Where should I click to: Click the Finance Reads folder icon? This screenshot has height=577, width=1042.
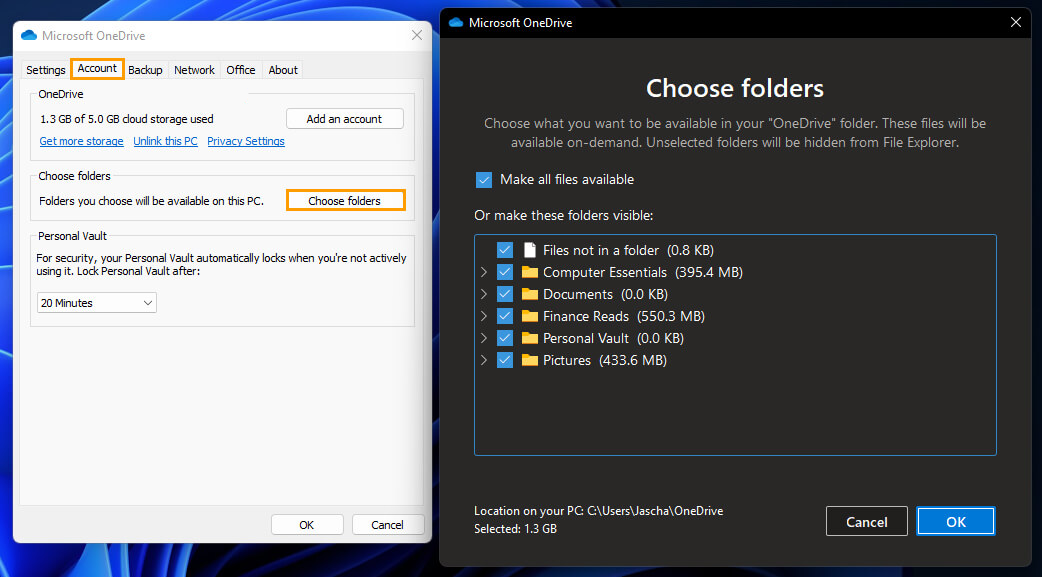tap(530, 316)
